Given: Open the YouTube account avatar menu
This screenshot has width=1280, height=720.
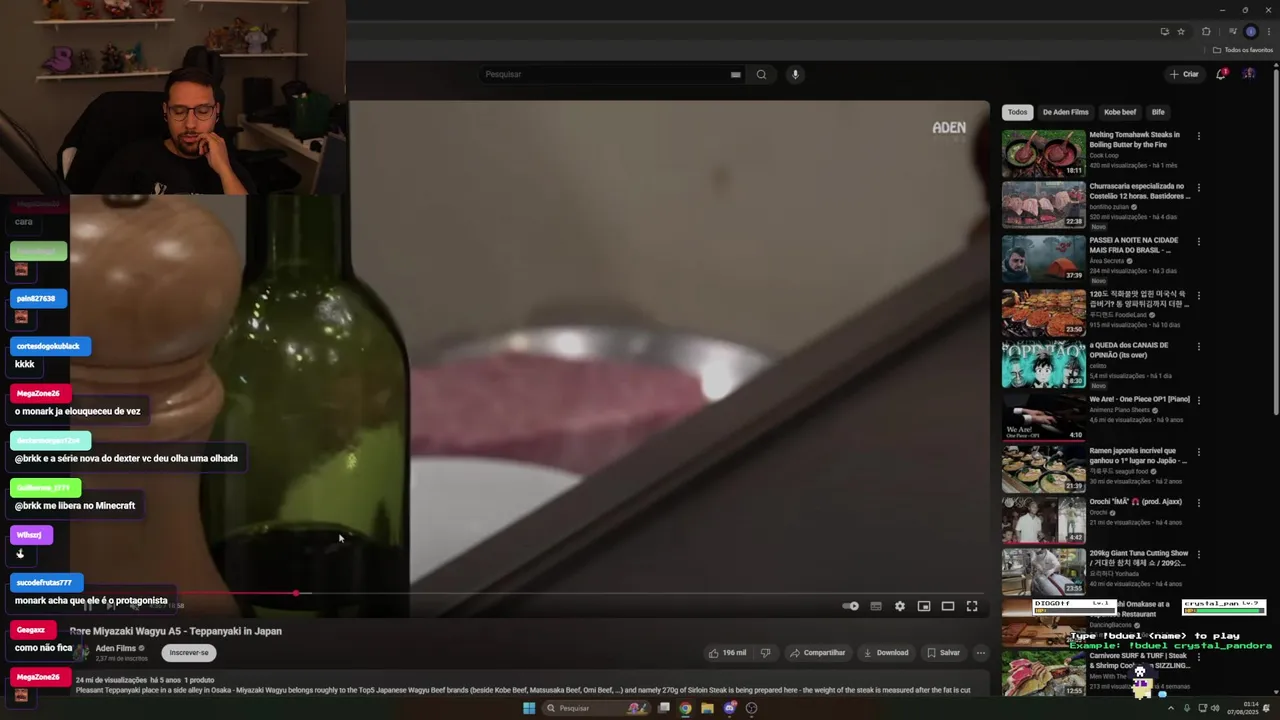Looking at the screenshot, I should (x=1249, y=74).
